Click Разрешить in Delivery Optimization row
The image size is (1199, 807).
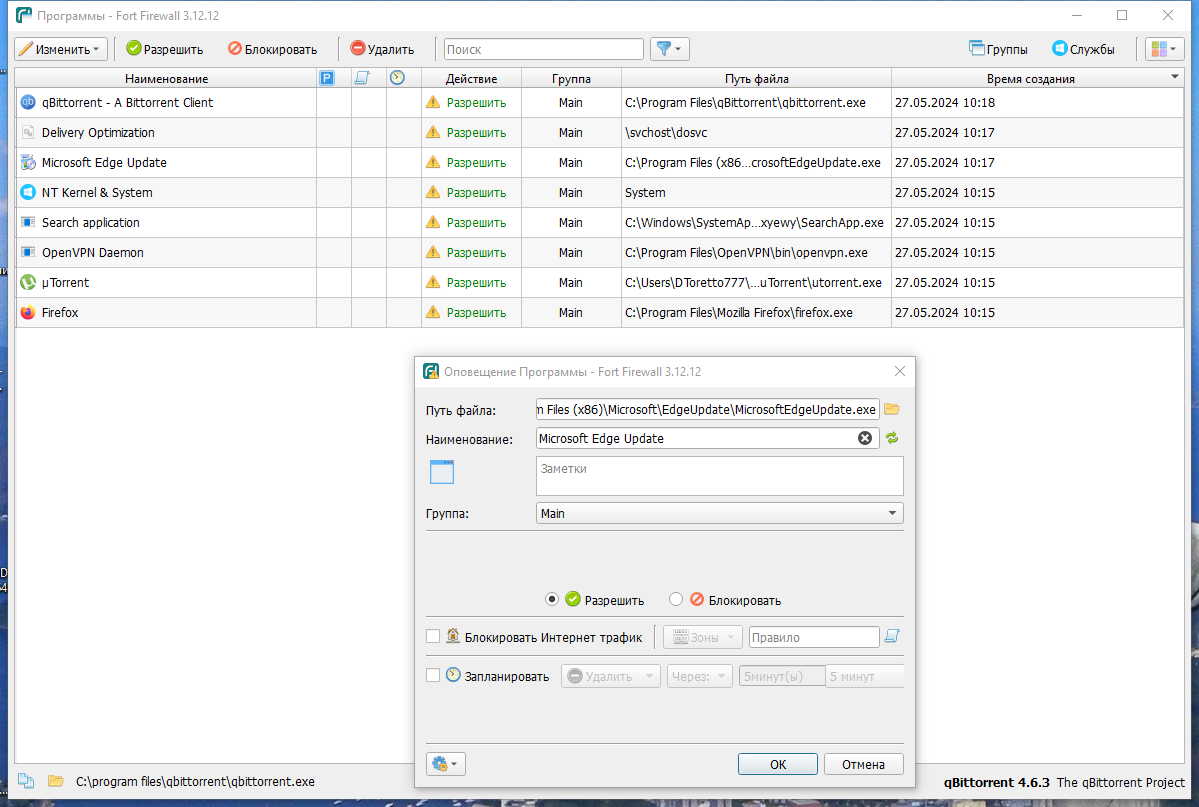[476, 132]
